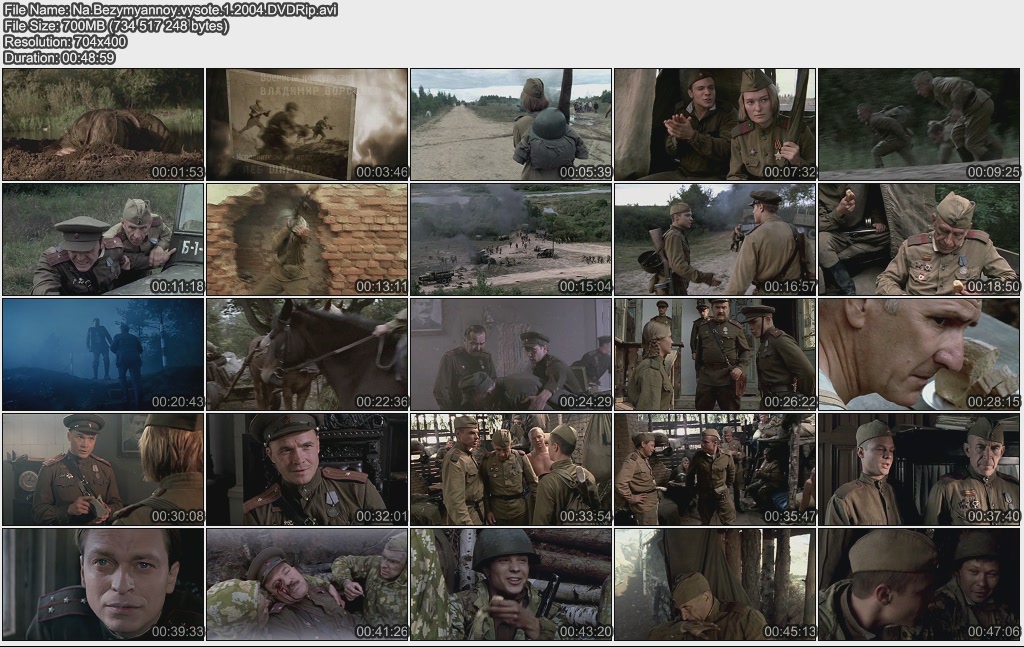Viewport: 1024px width, 647px height.
Task: Pick the helmeted soldier frame 00:43:20
Action: click(x=511, y=584)
